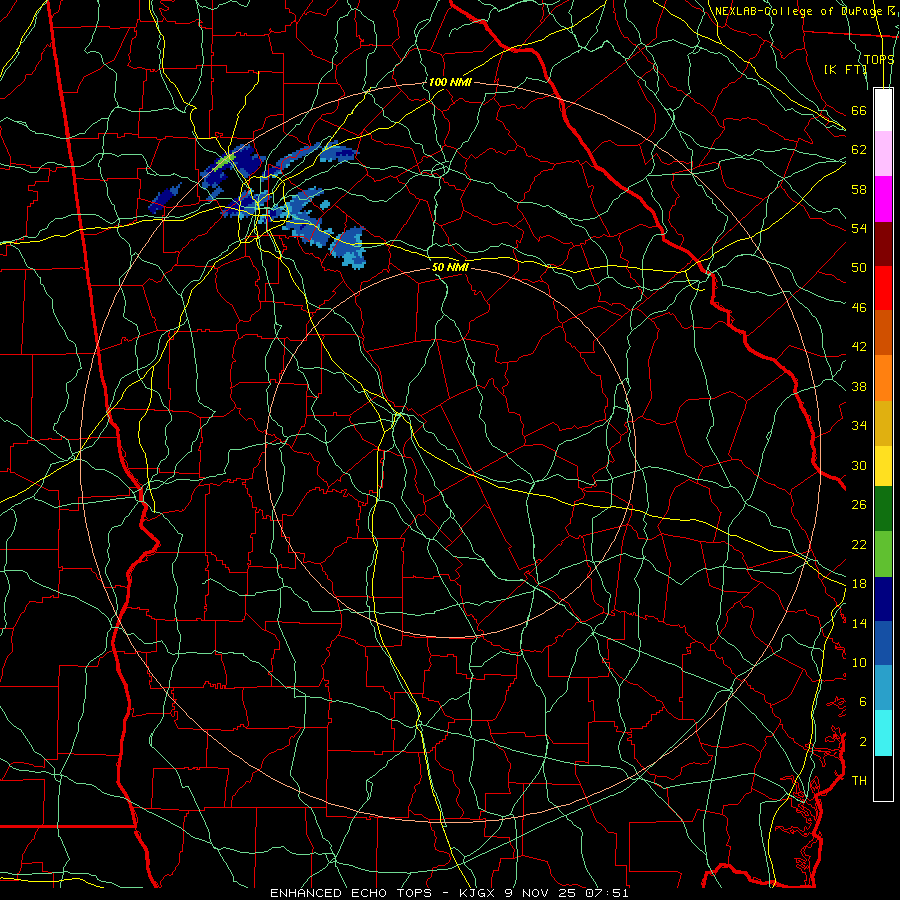Click the white swatch in the tops legend
This screenshot has height=900, width=900.
(x=883, y=110)
